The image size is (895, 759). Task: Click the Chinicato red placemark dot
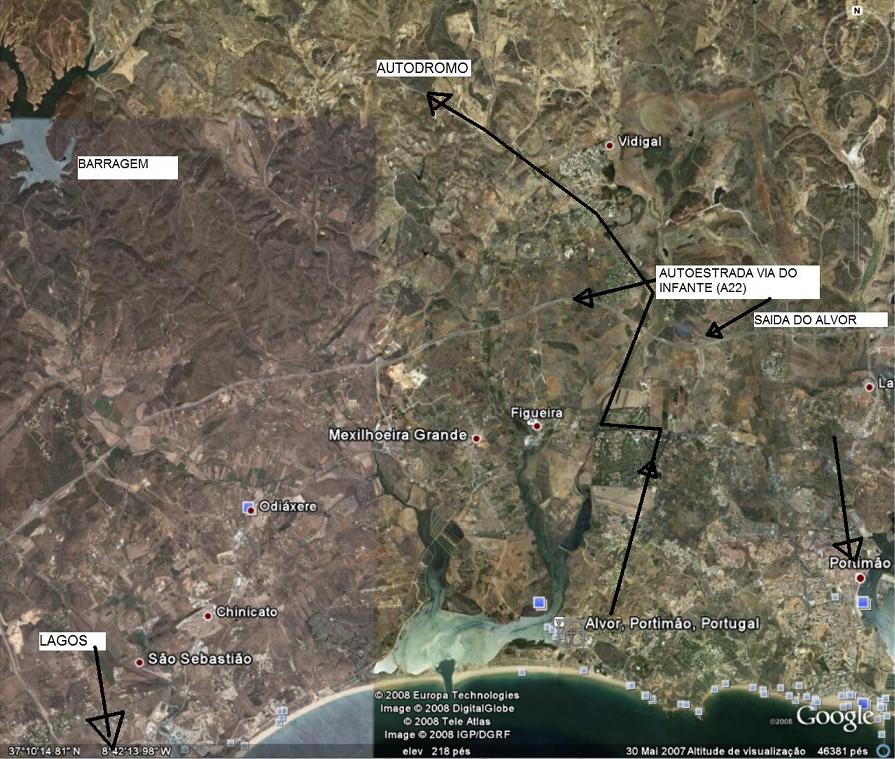click(x=208, y=616)
